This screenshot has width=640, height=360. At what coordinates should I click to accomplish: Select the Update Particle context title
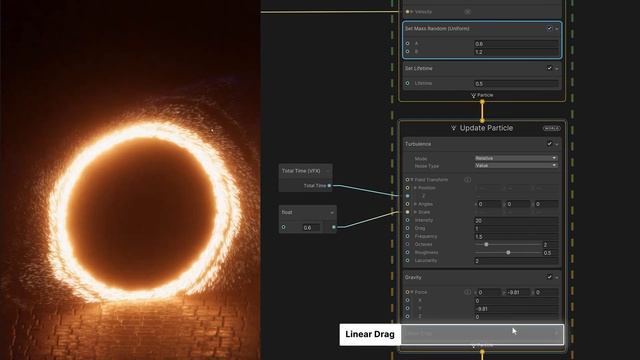486,128
